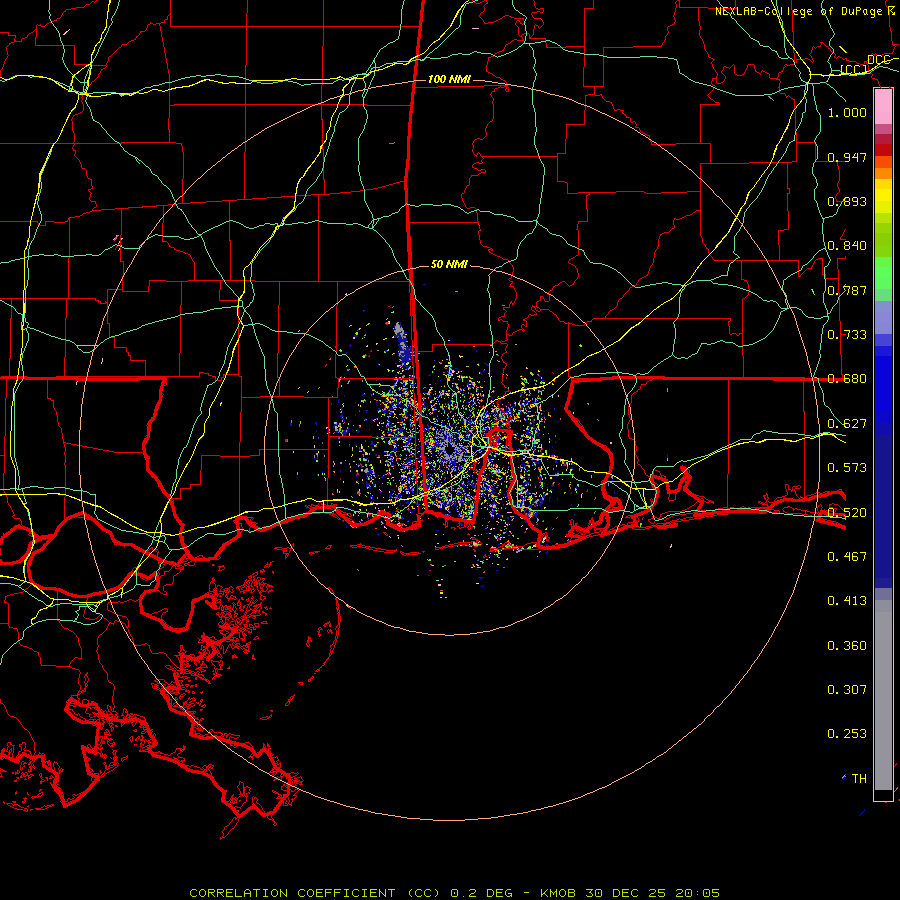
Task: Select the 0.840 scale label
Action: 847,246
